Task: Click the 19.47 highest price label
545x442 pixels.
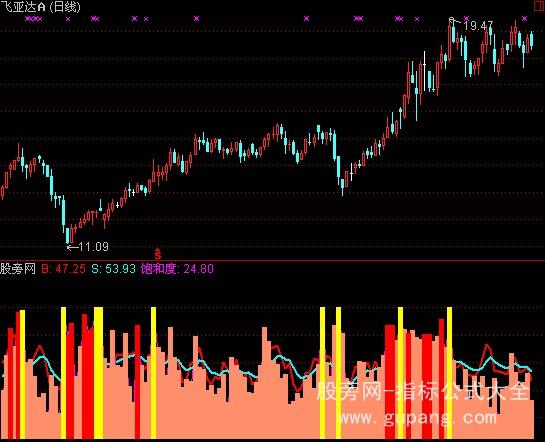Action: tap(478, 25)
